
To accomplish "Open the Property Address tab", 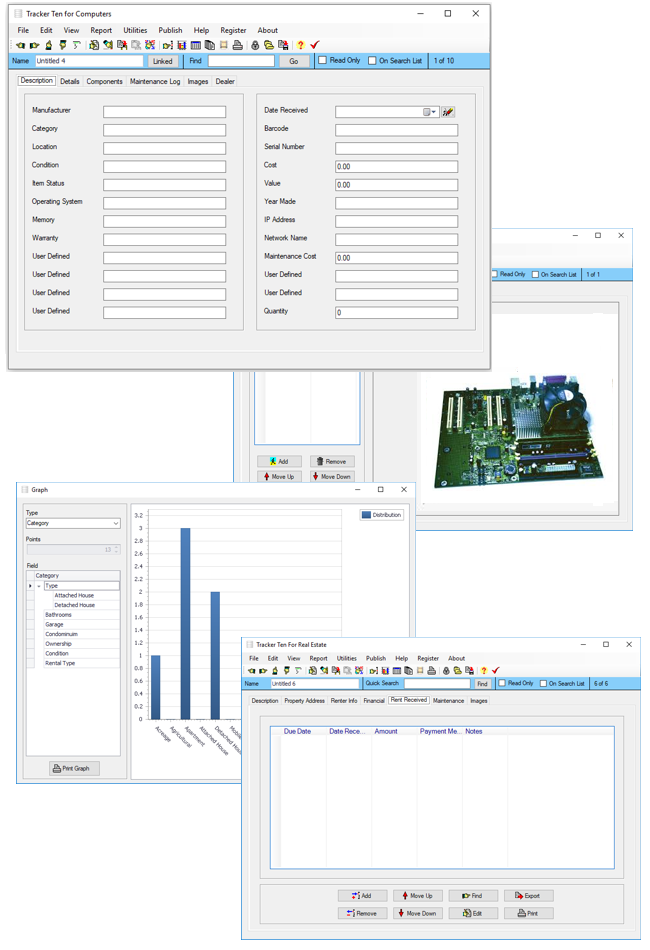I will point(304,701).
